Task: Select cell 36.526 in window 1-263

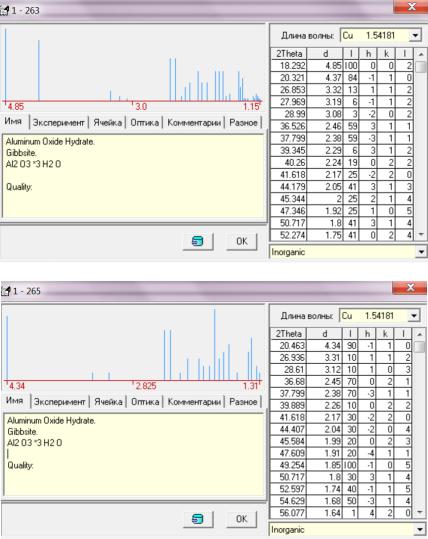Action: click(289, 126)
